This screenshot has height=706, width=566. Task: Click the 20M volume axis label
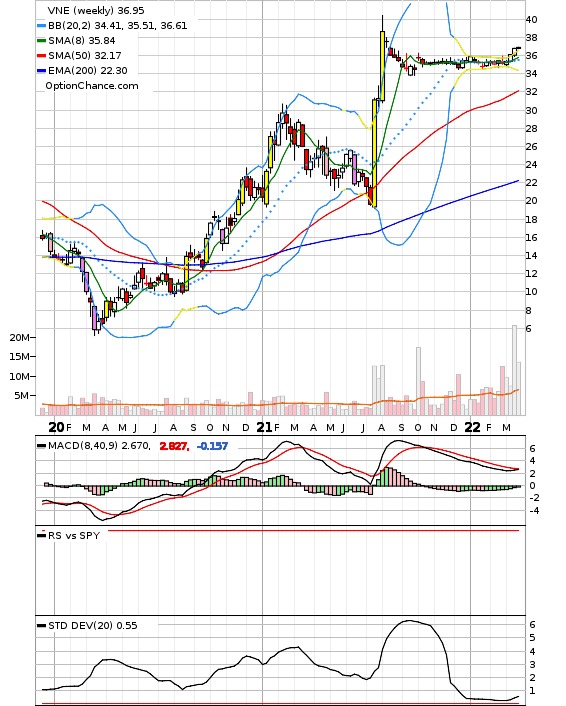click(20, 337)
